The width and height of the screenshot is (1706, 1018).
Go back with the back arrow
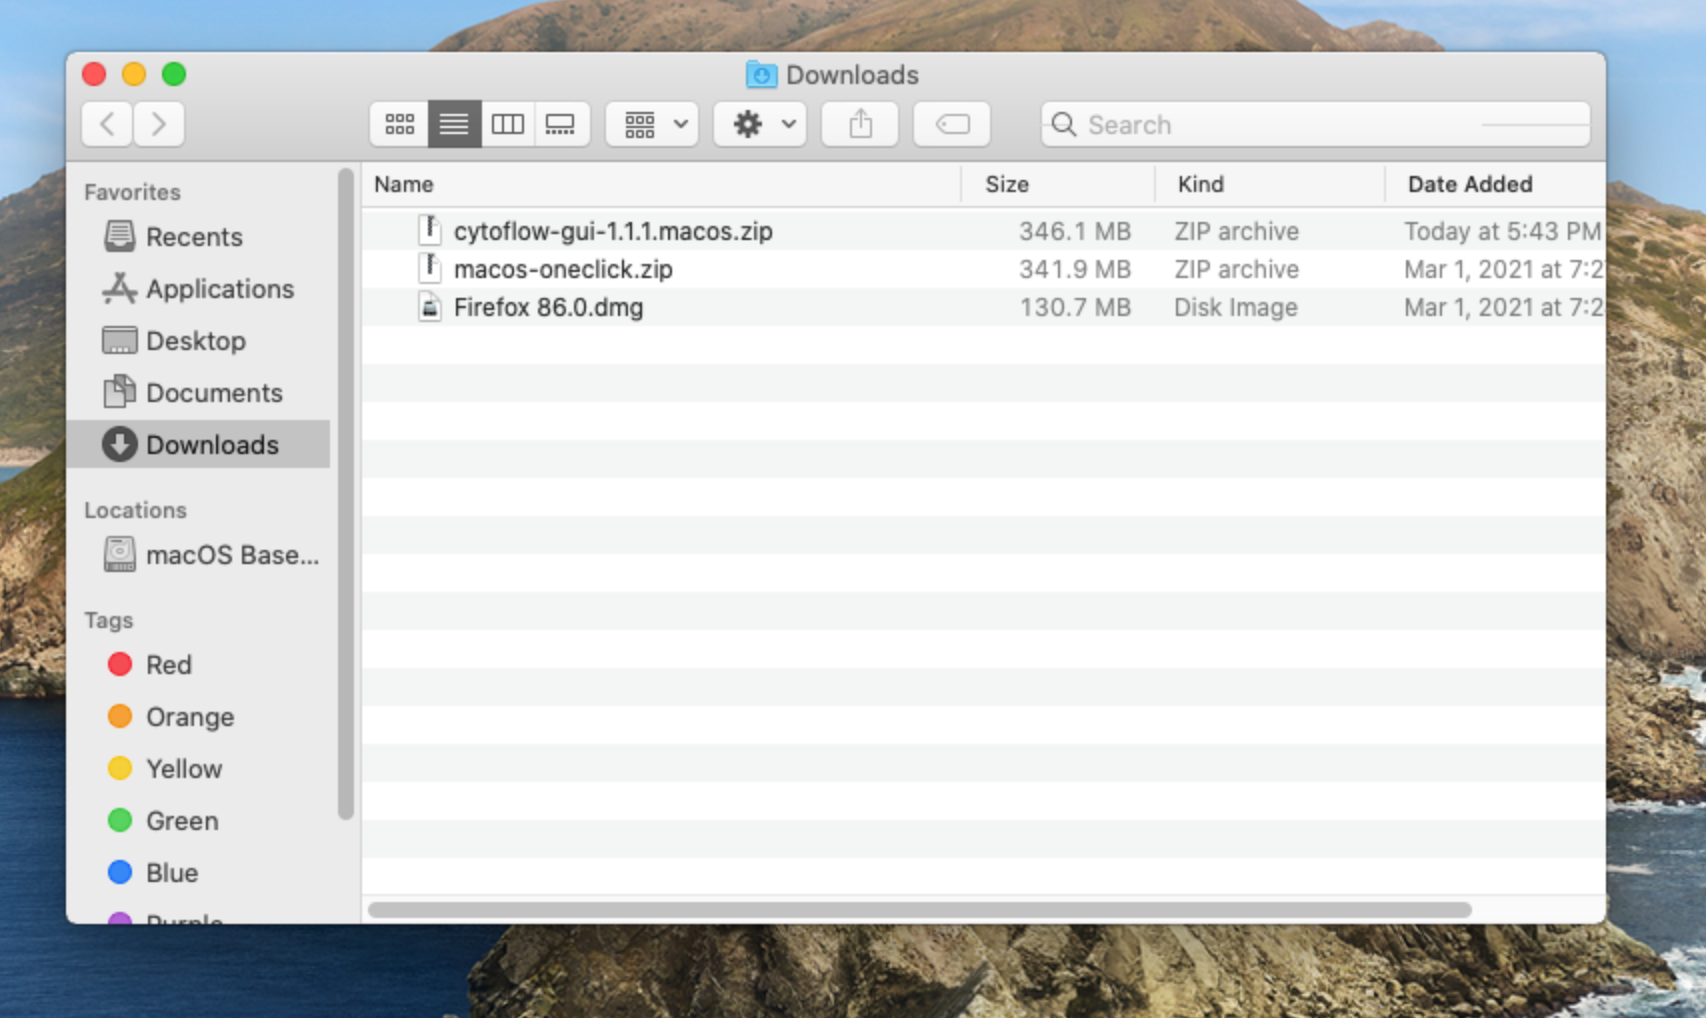pos(108,124)
